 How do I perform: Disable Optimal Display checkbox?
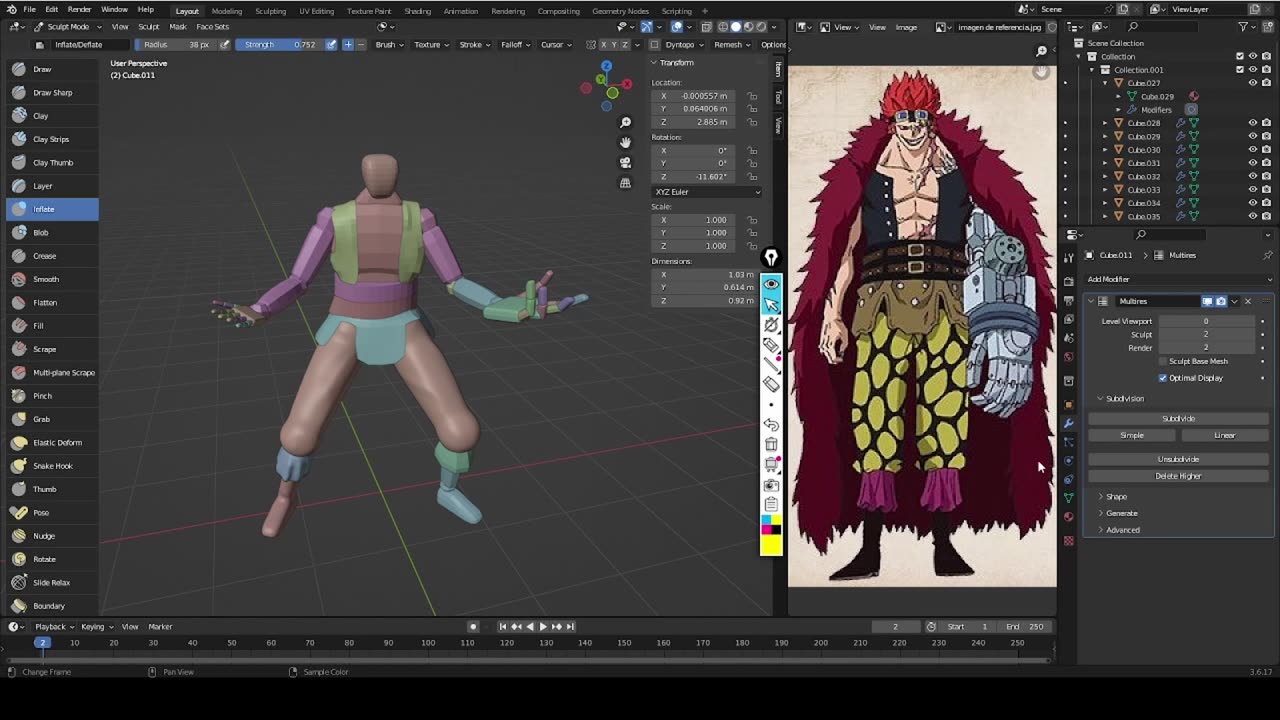[1162, 378]
